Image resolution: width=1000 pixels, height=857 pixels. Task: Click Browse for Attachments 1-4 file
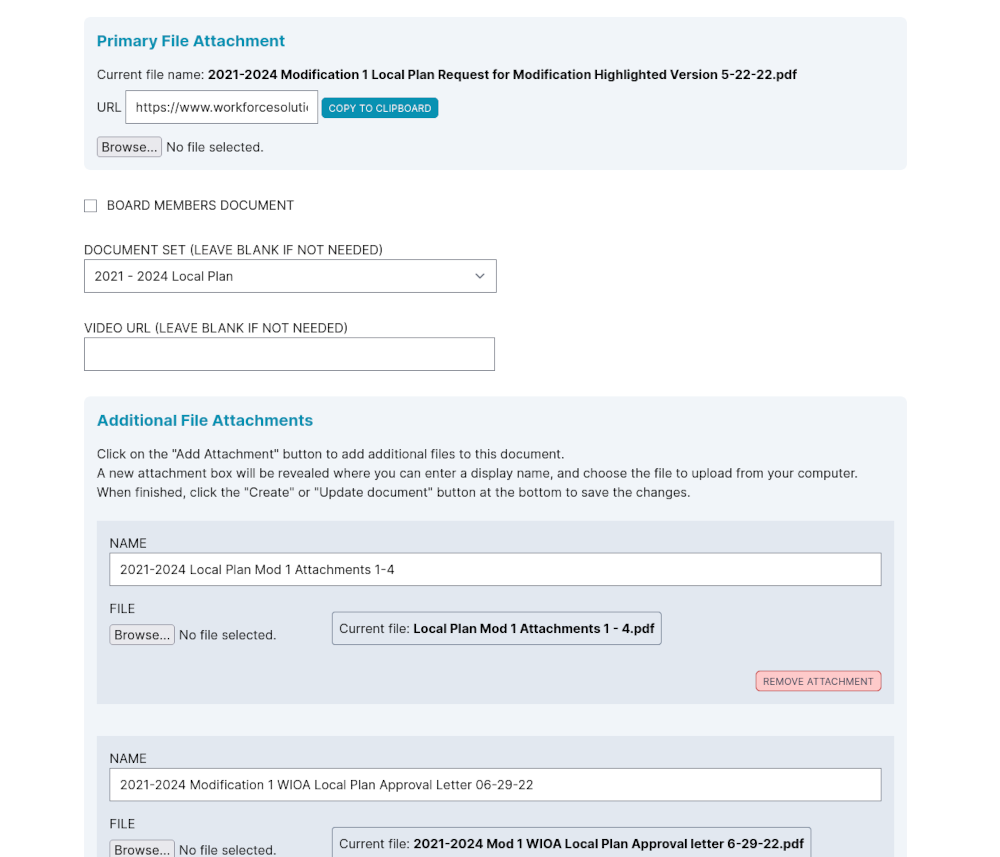coord(142,634)
